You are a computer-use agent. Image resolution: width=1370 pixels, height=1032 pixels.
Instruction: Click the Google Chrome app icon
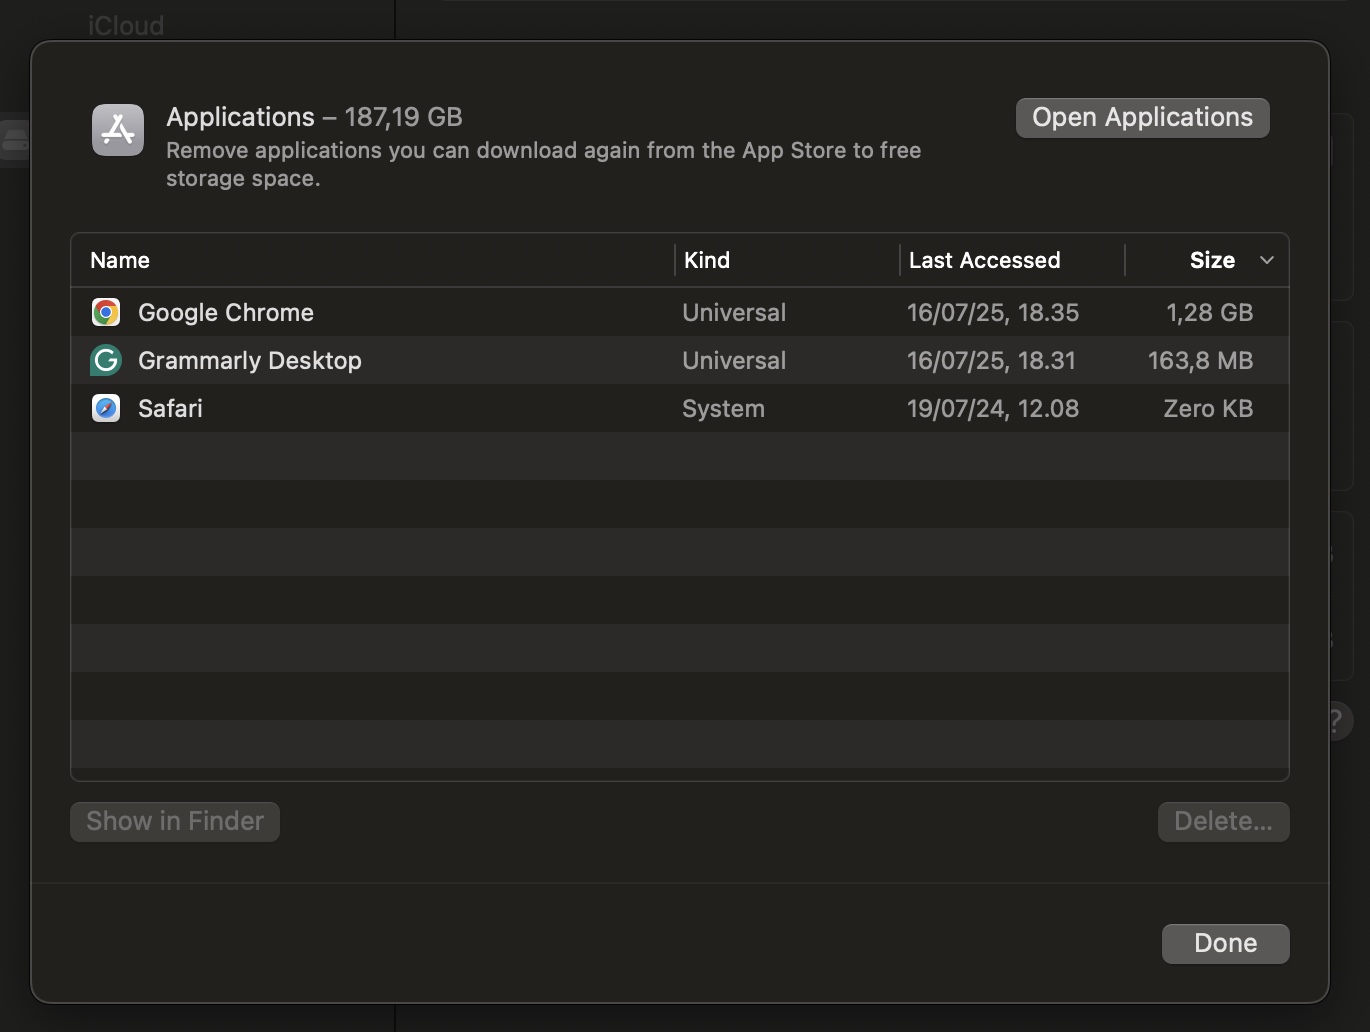click(106, 312)
